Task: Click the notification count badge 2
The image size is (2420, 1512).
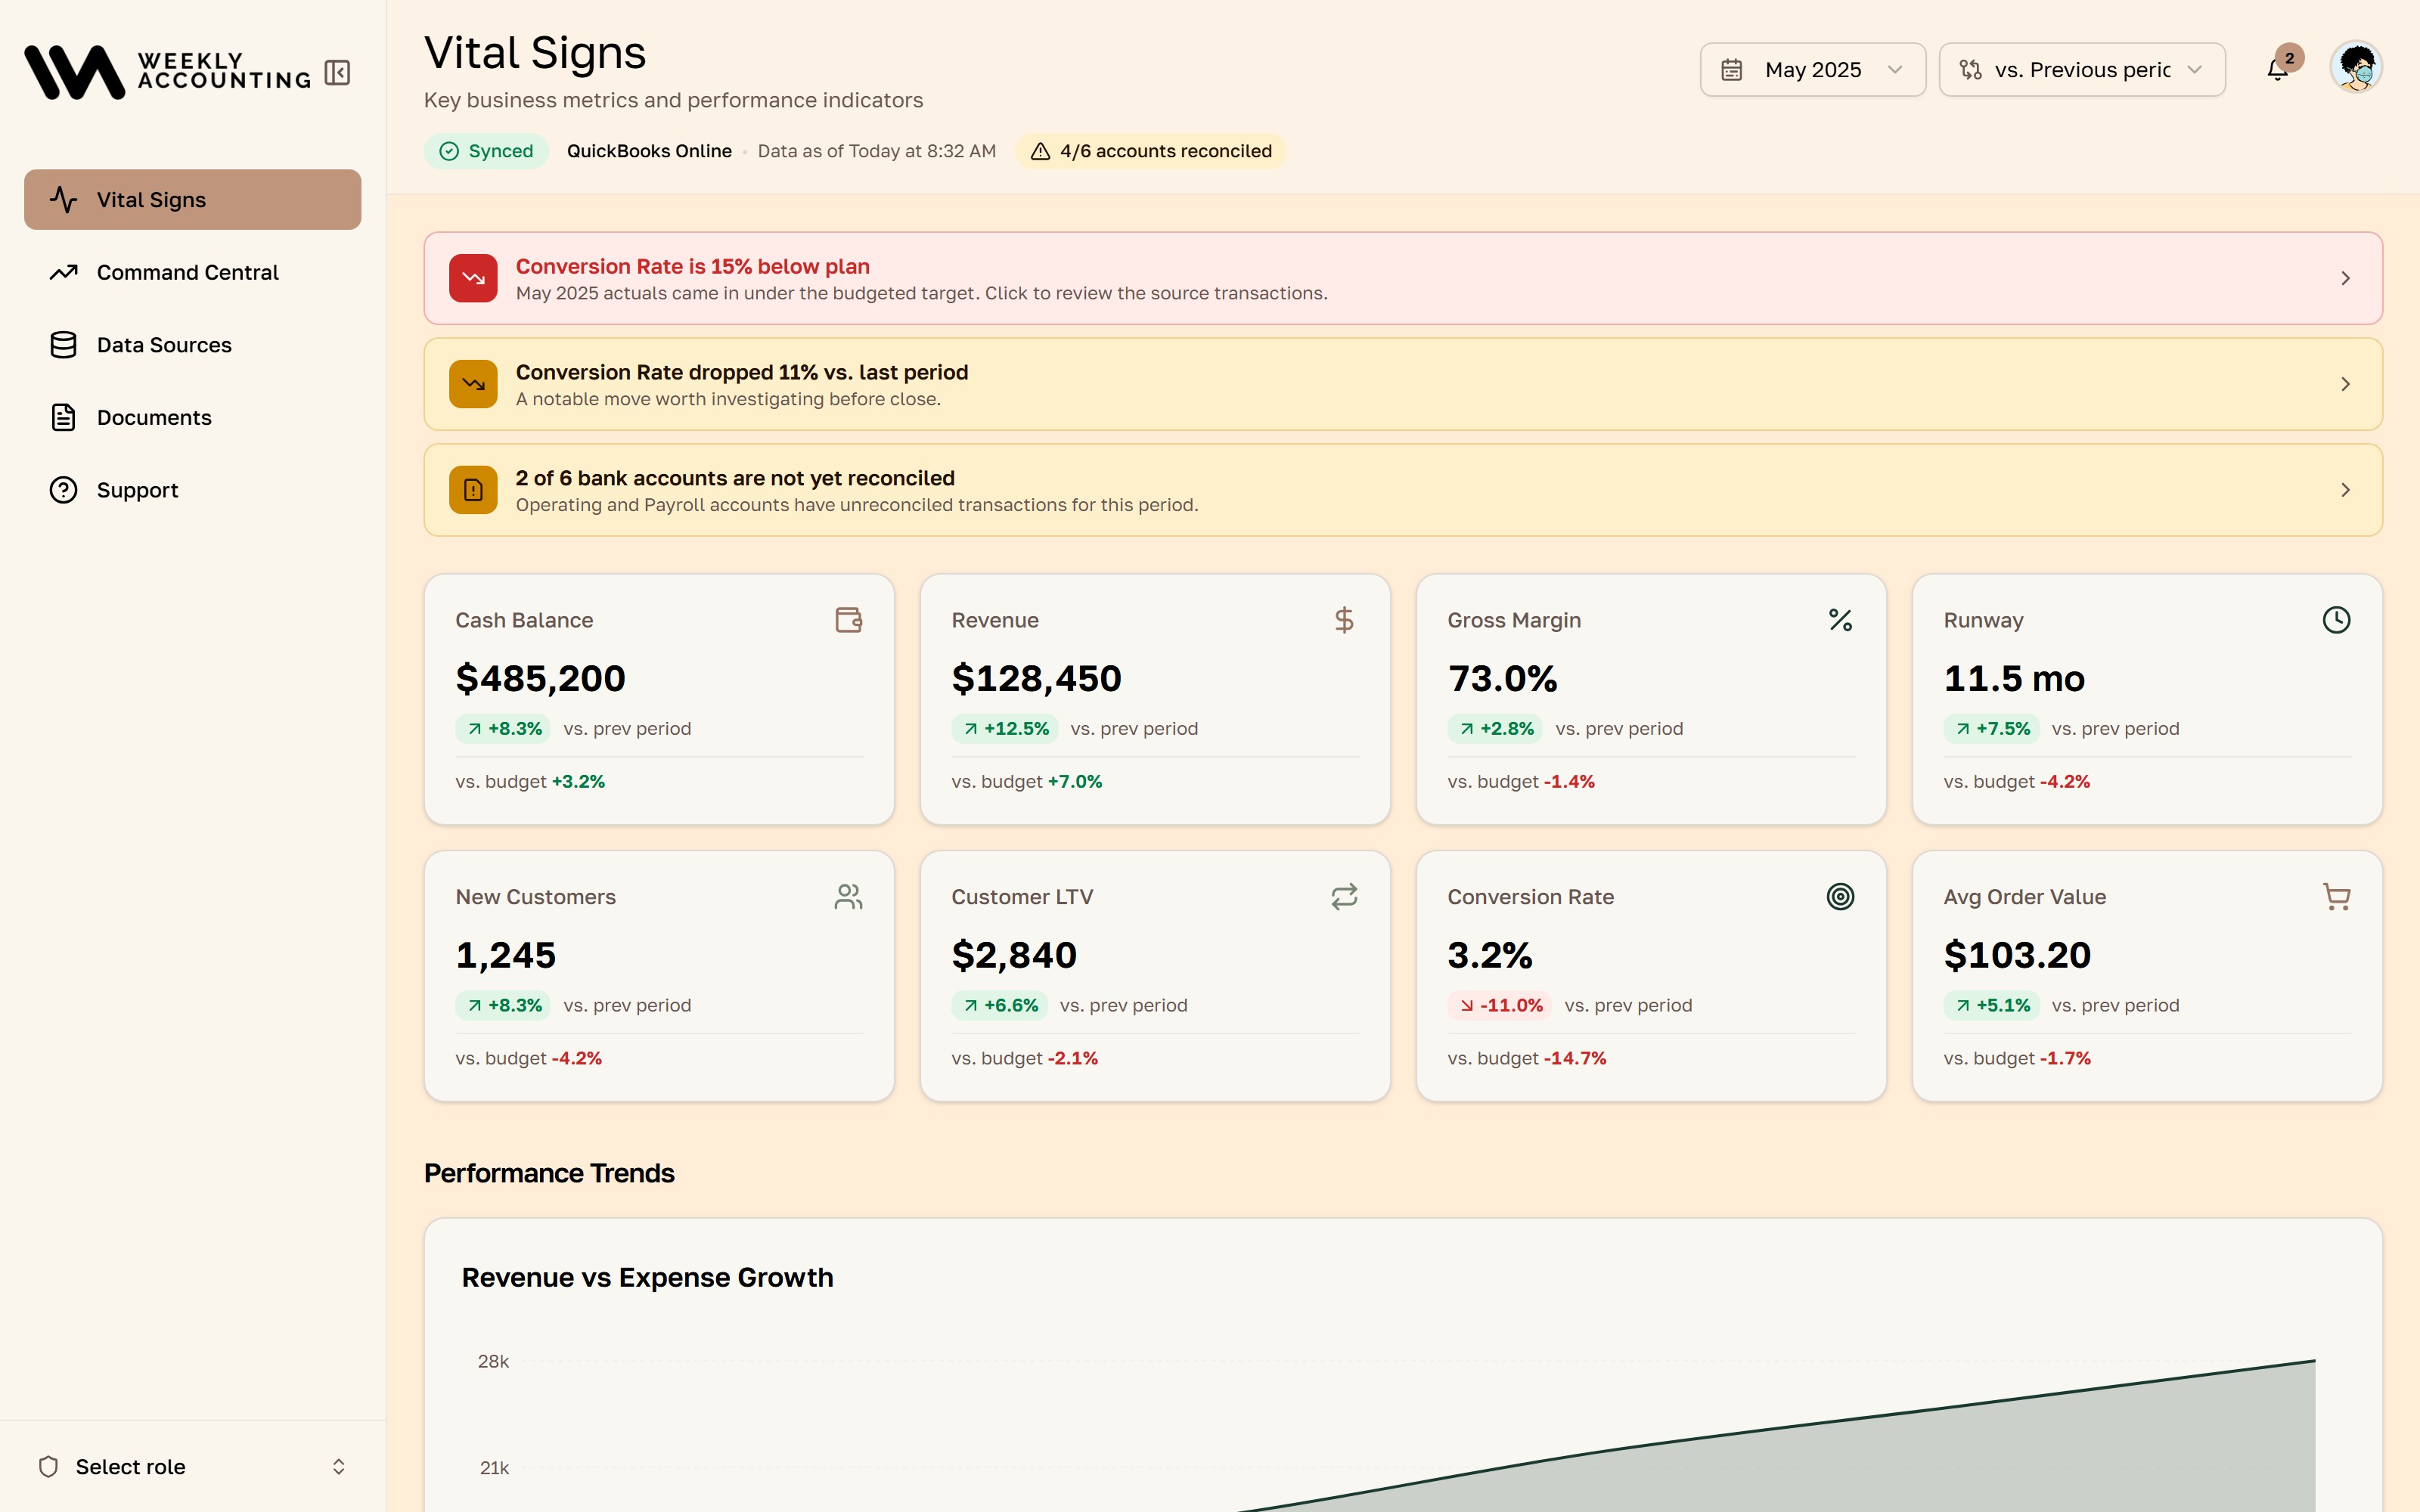Action: (x=2289, y=58)
